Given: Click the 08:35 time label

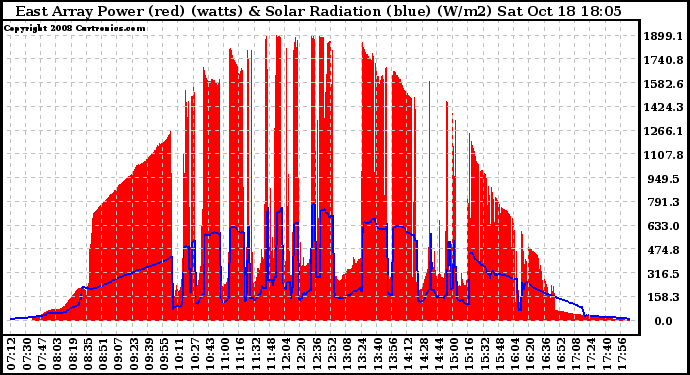Looking at the screenshot, I should pyautogui.click(x=88, y=353).
